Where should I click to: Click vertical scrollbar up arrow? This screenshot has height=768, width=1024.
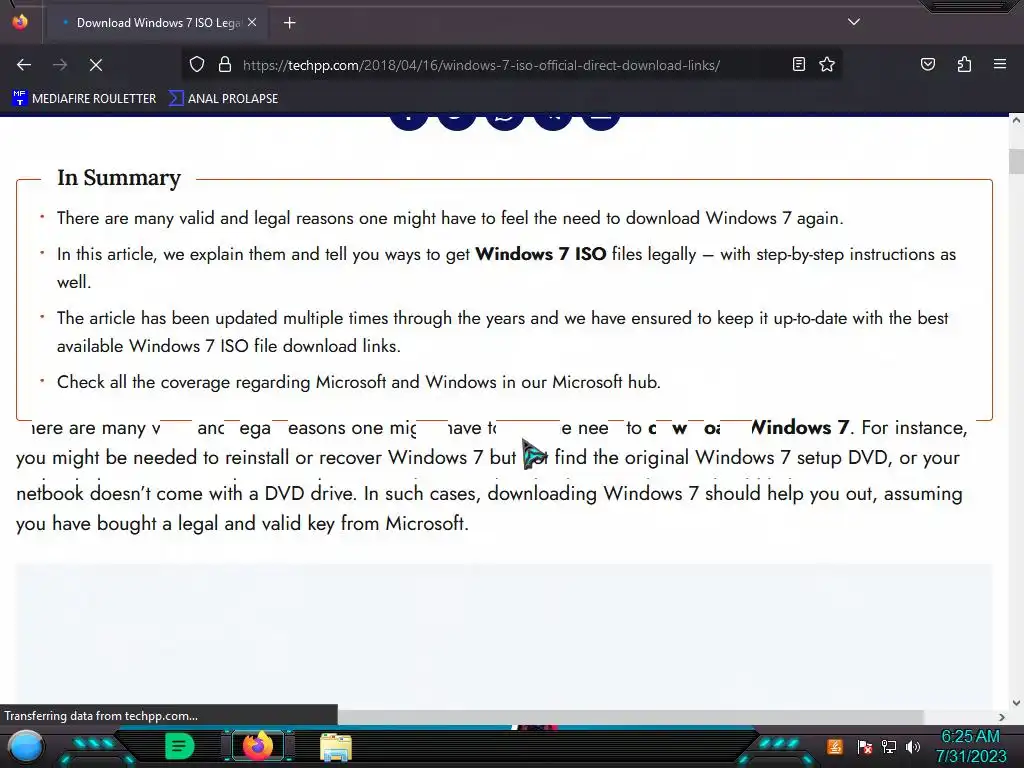1016,120
